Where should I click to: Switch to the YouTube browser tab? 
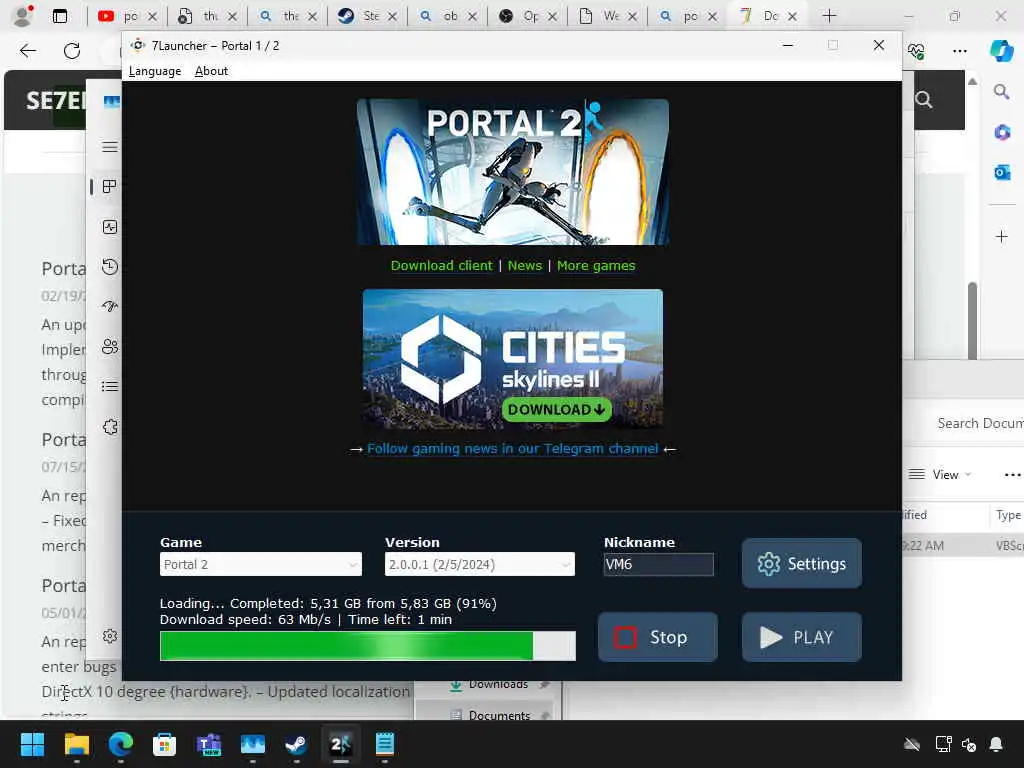click(x=127, y=16)
